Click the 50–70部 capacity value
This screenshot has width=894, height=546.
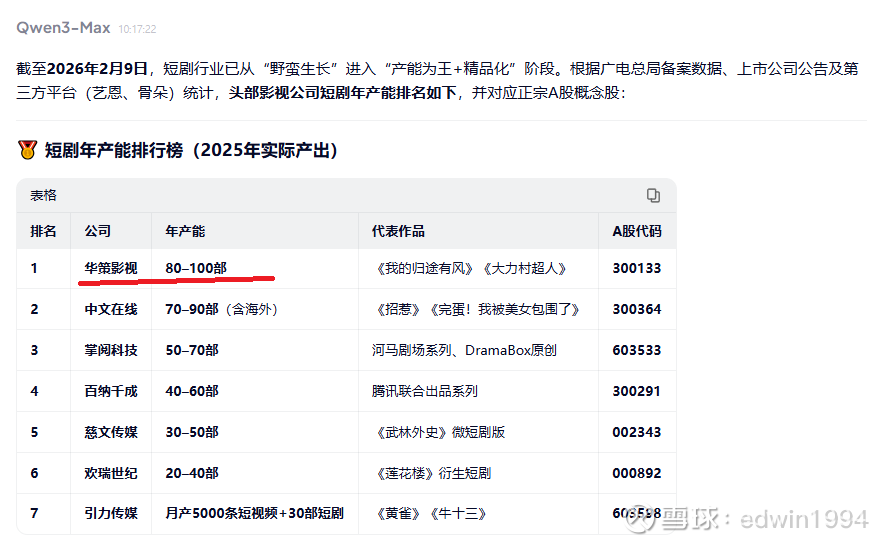tap(192, 350)
